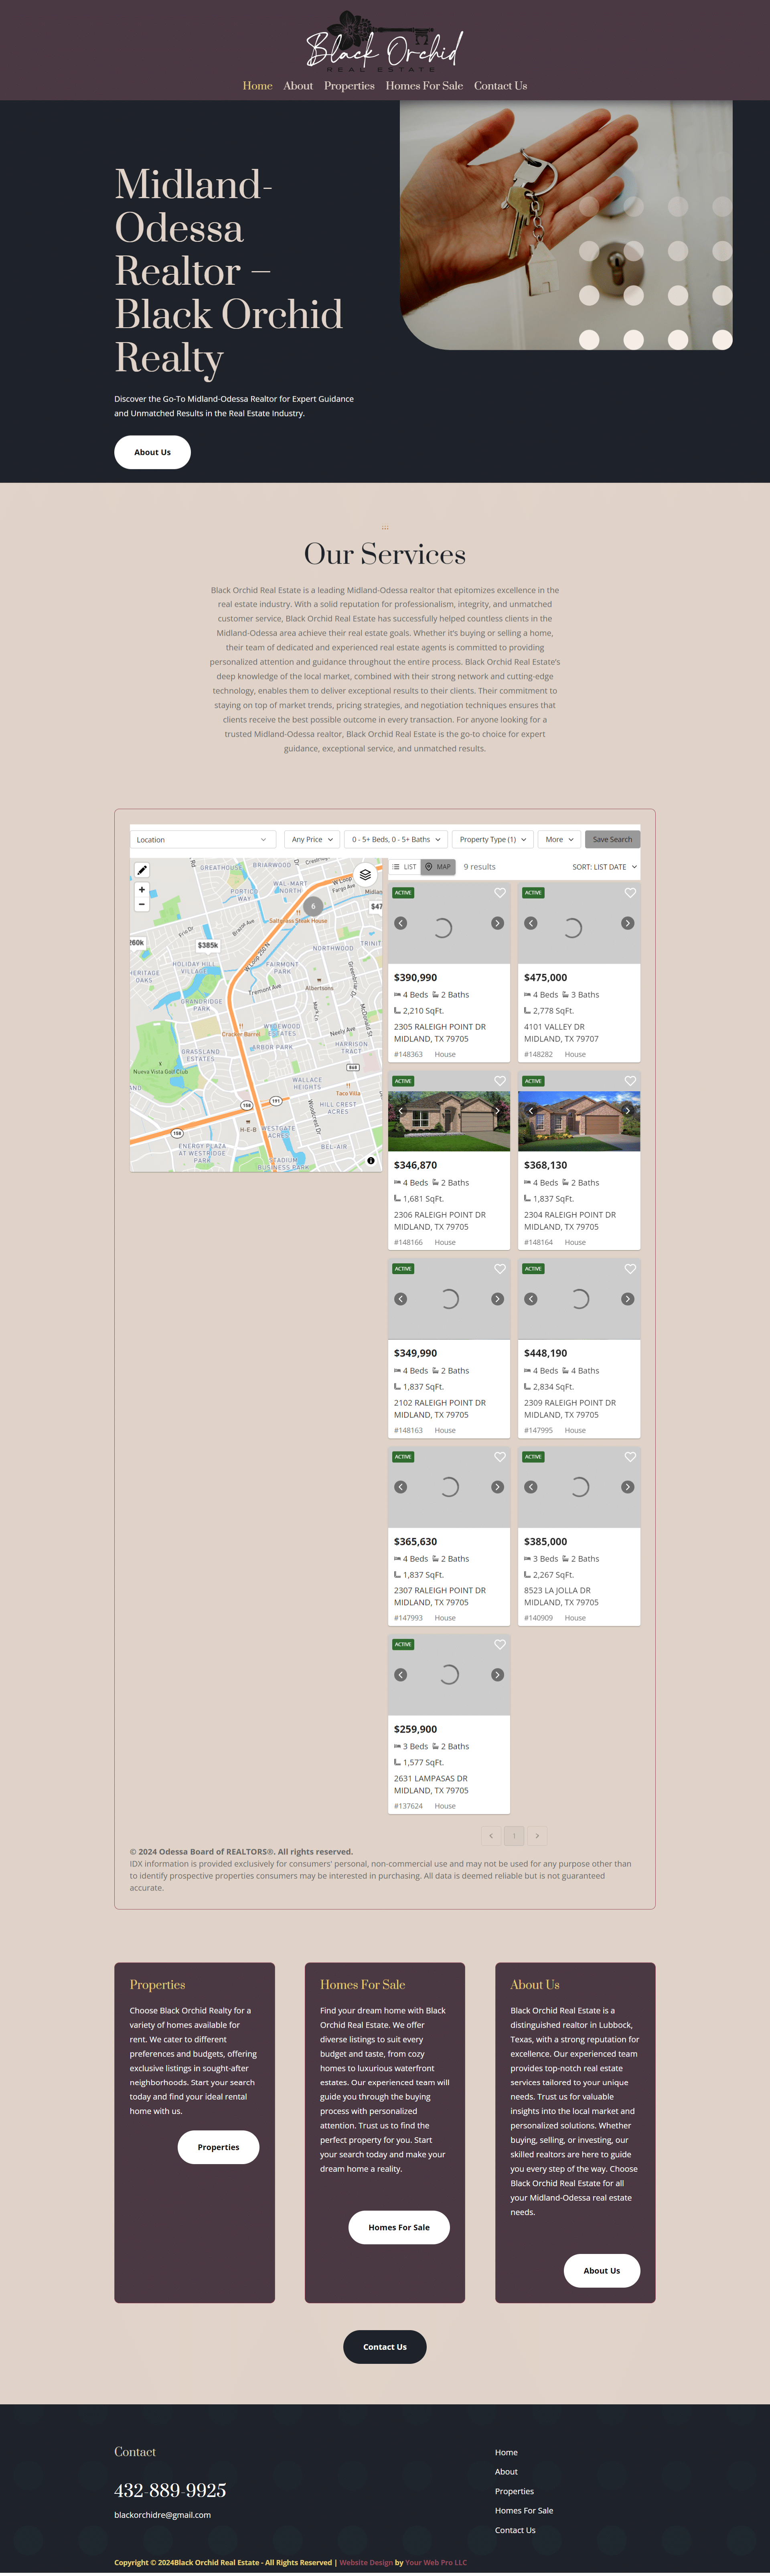Viewport: 770px width, 2576px height.
Task: Favorite the $346,870 listing heart
Action: pyautogui.click(x=500, y=1081)
